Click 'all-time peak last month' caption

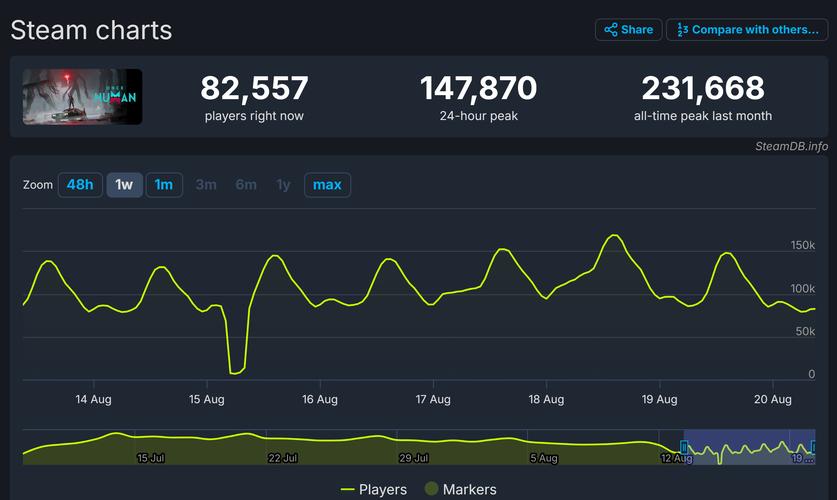703,116
